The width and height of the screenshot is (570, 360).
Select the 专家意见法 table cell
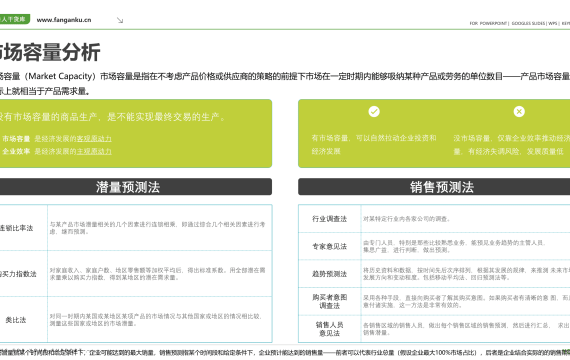(x=330, y=247)
